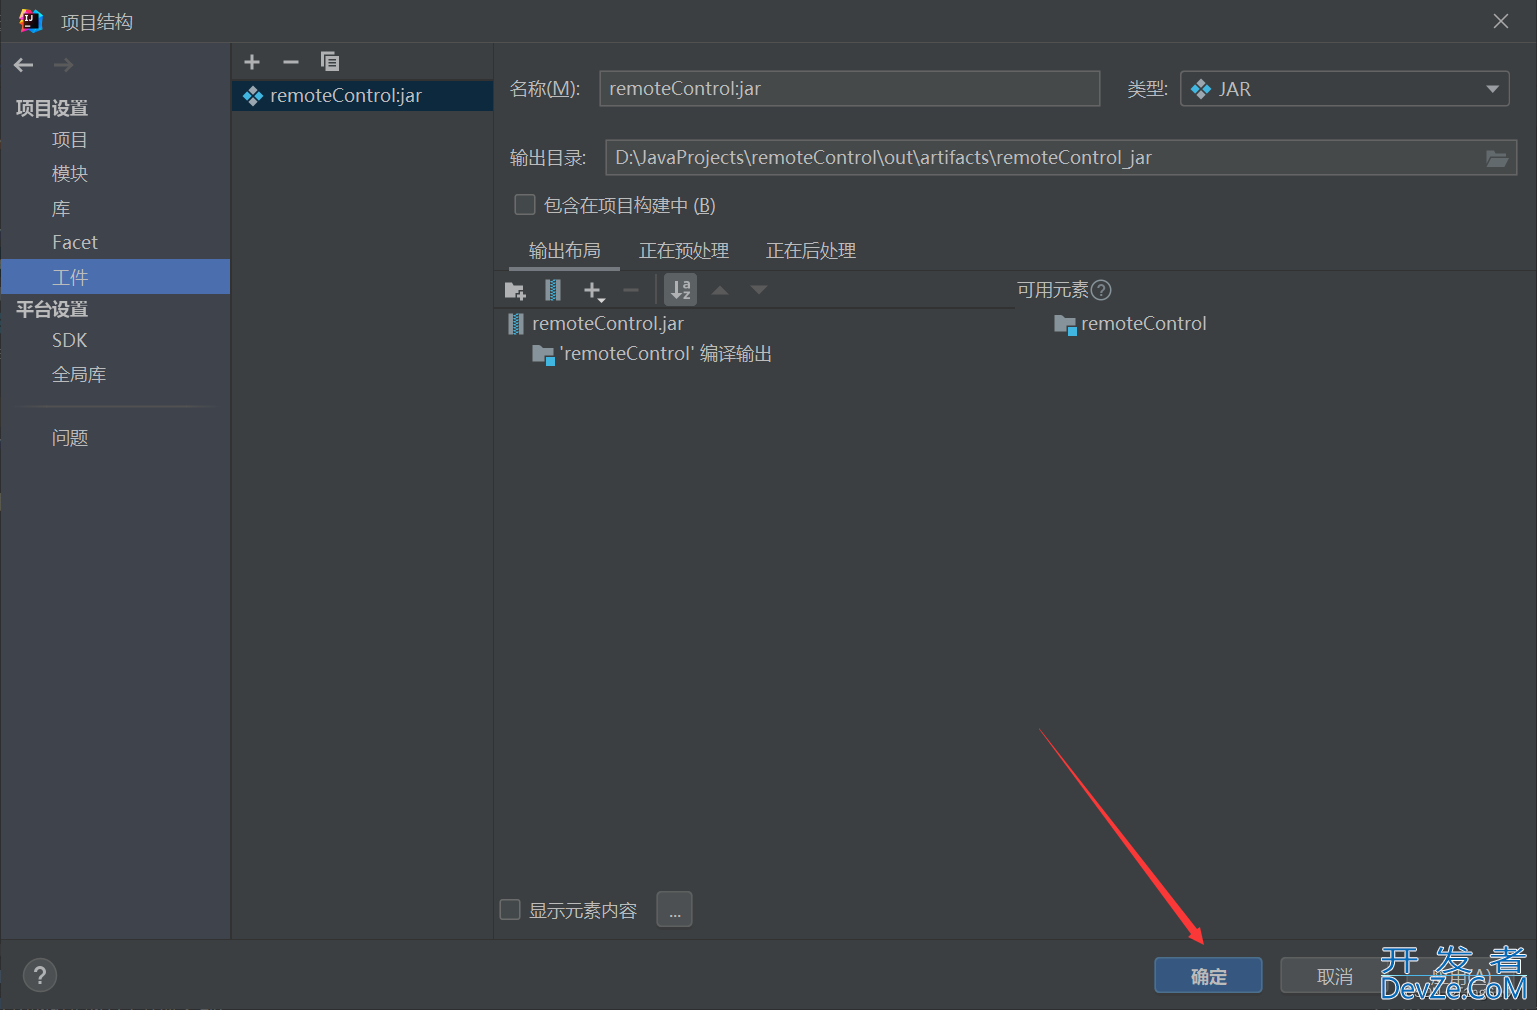Select 工件 in sidebar
This screenshot has height=1010, width=1537.
pos(115,277)
